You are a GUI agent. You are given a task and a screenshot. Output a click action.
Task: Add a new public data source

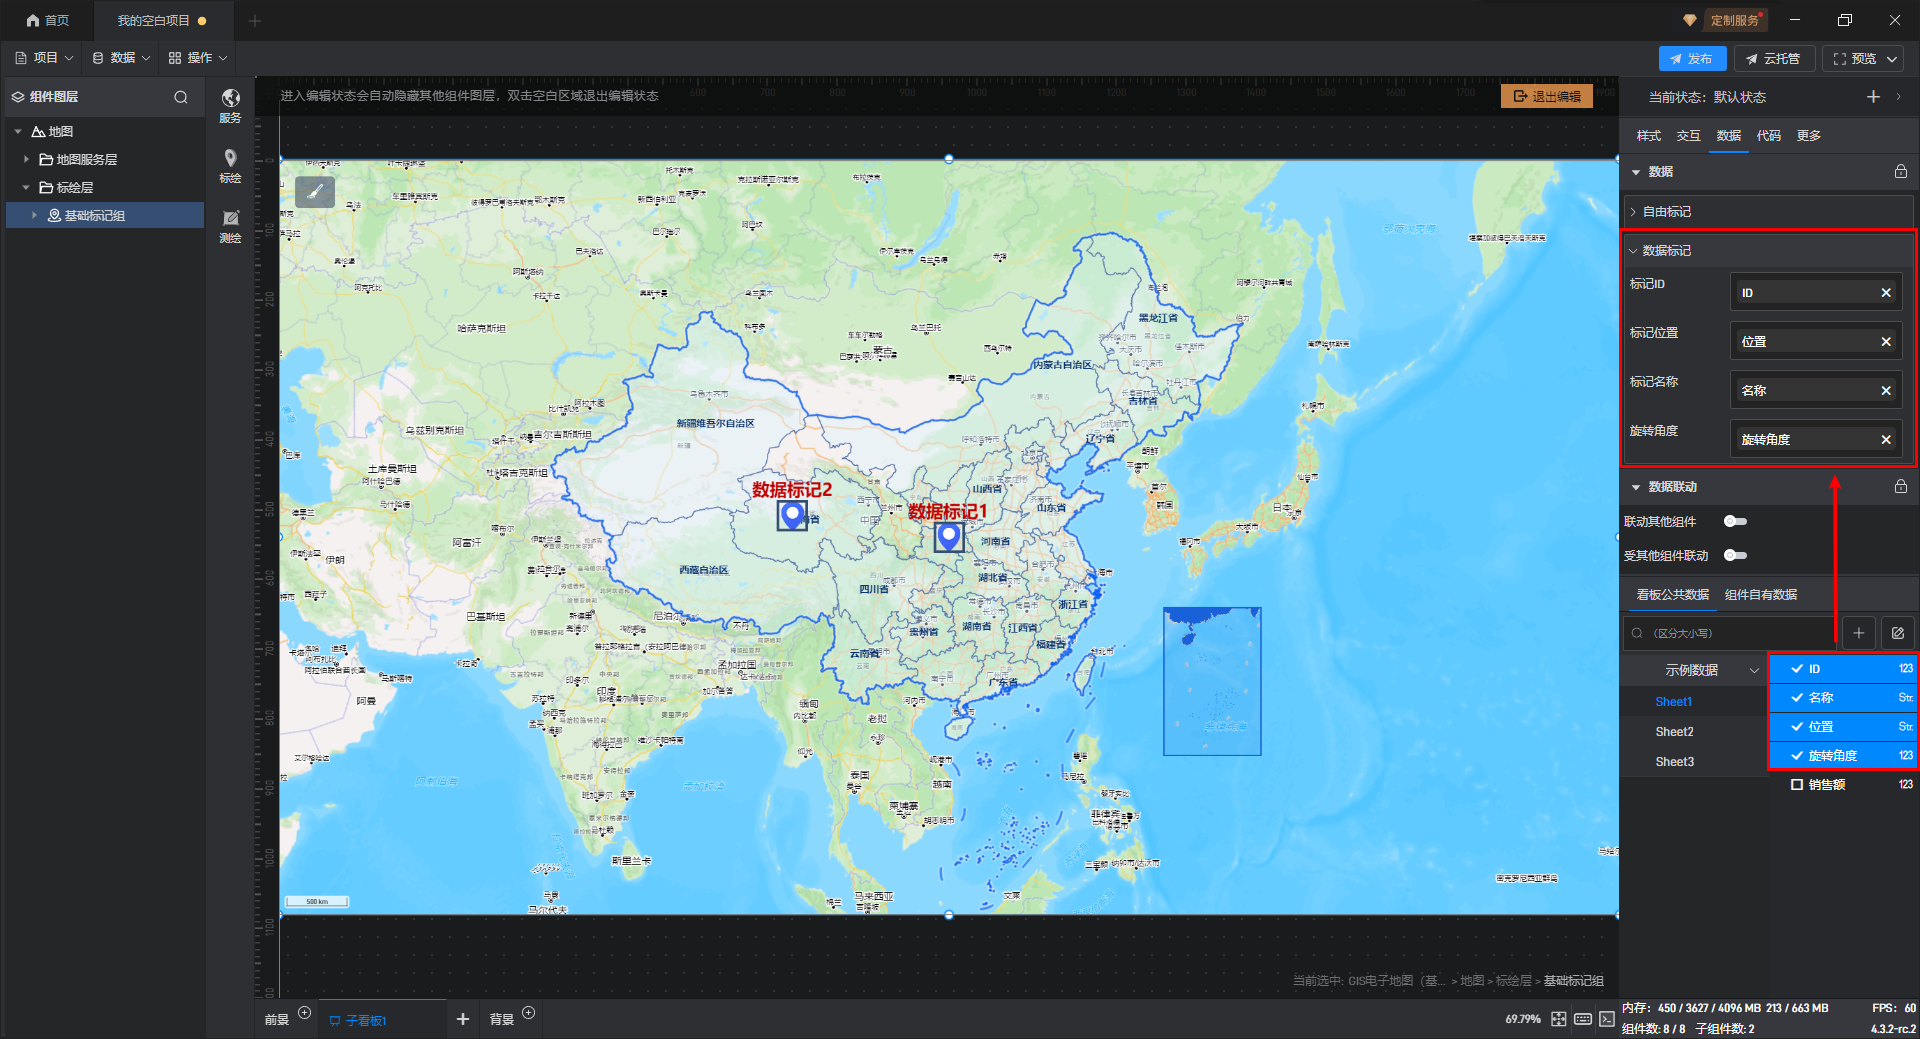pyautogui.click(x=1859, y=633)
